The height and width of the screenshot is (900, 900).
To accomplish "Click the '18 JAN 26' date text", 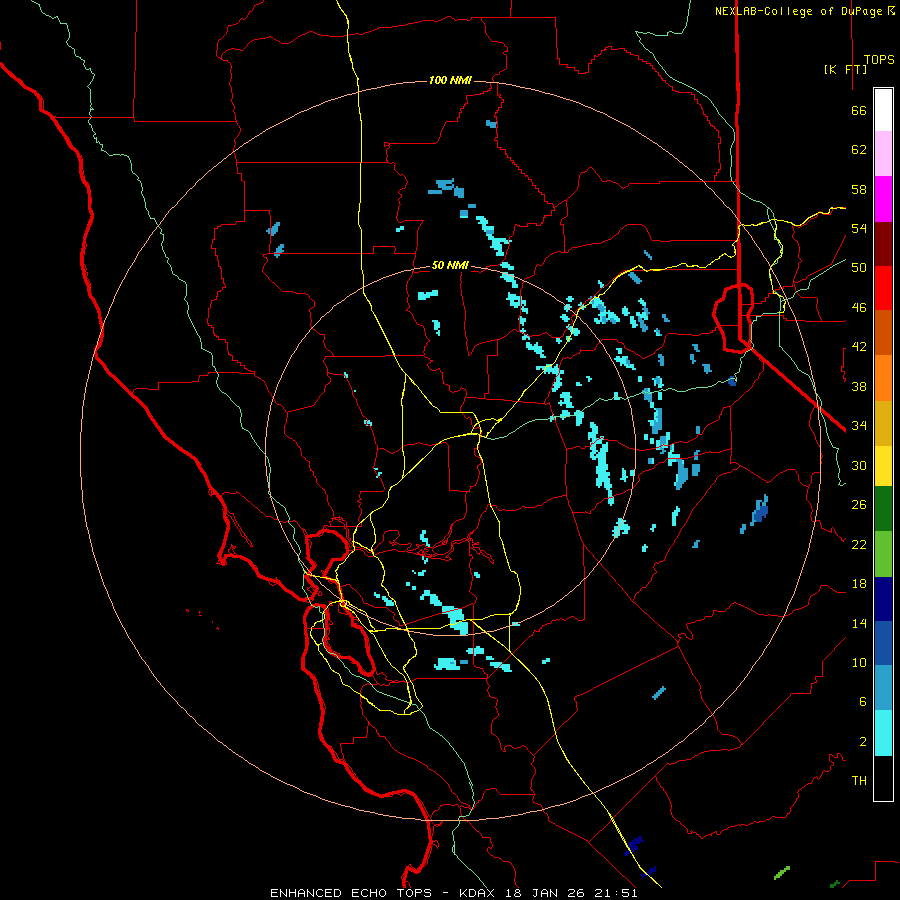I will (x=550, y=893).
